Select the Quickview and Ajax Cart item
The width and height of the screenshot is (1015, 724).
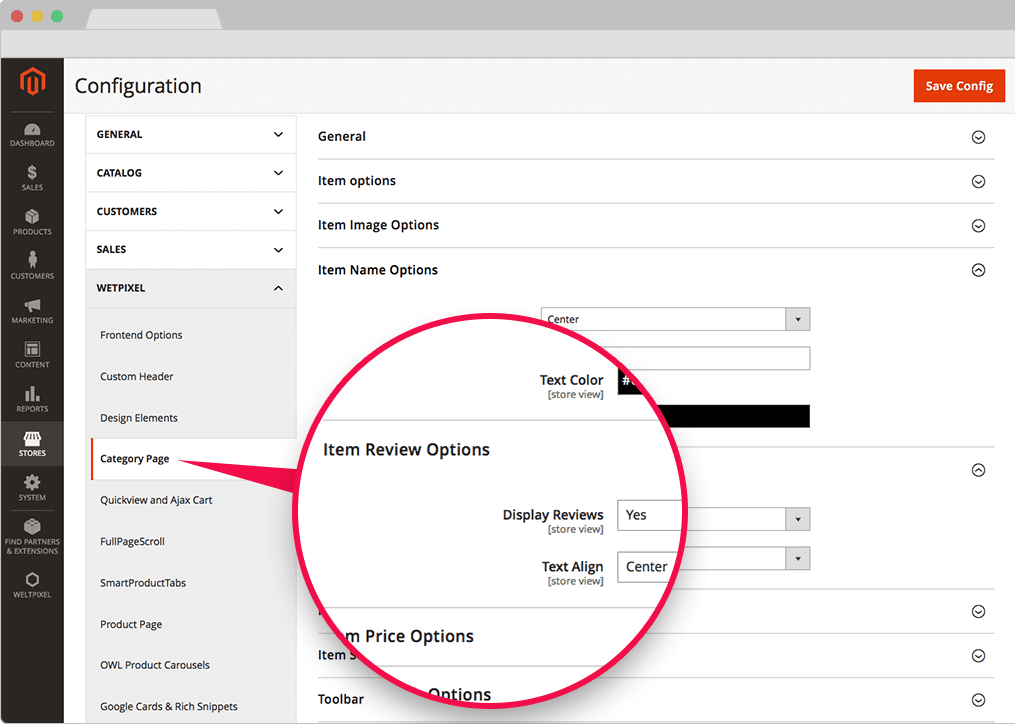coord(156,500)
